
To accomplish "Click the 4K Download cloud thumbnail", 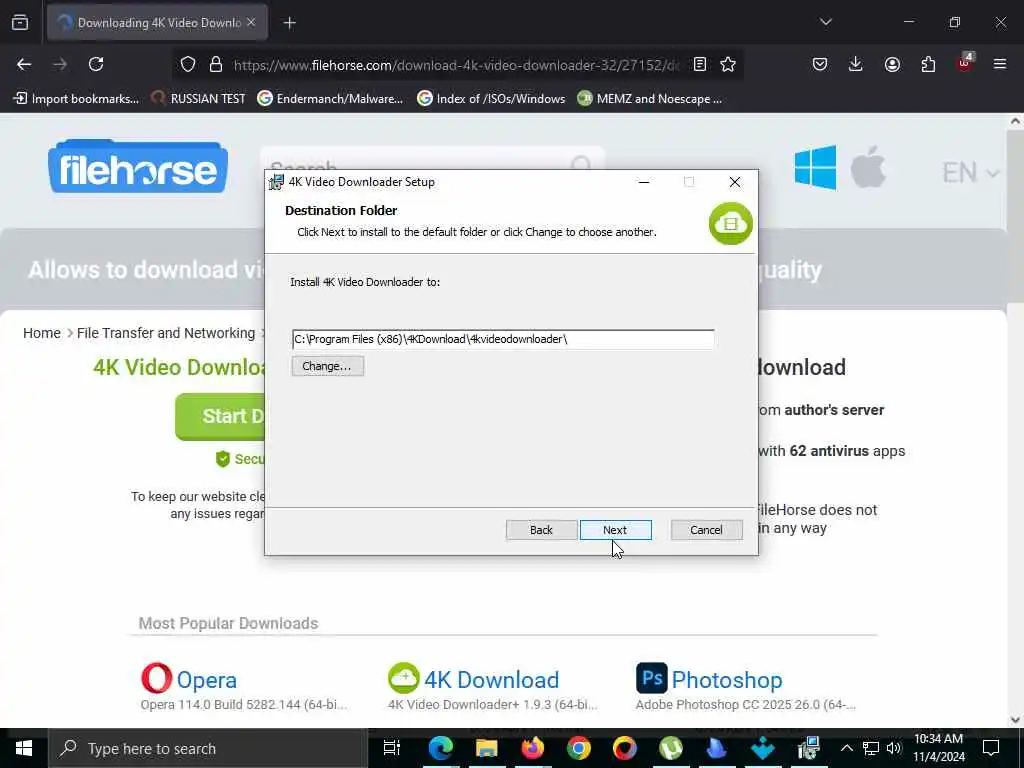I will [x=404, y=678].
